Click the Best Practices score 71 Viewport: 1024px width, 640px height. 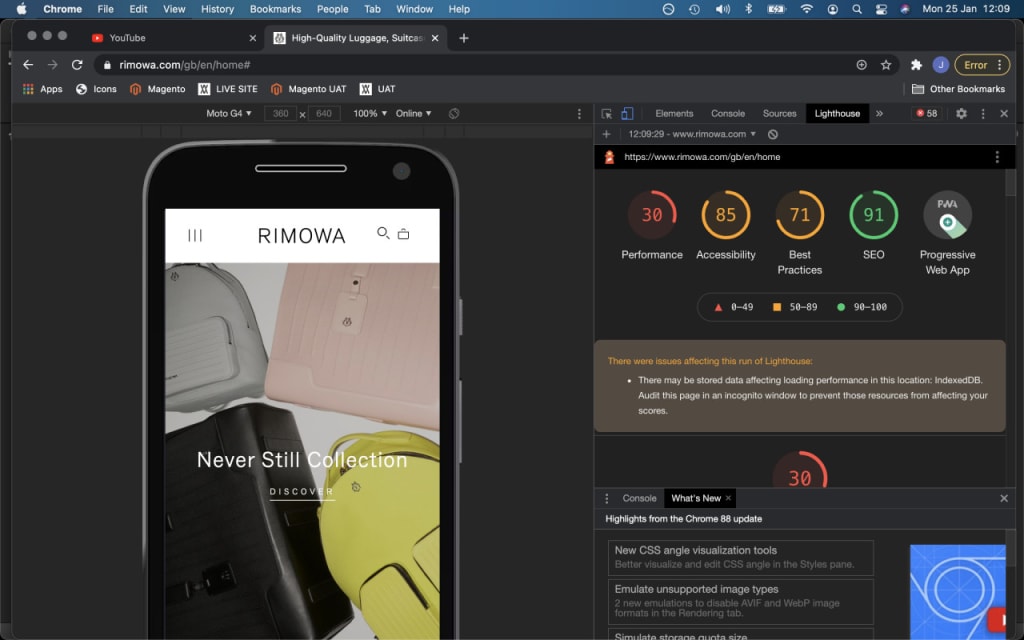coord(799,215)
